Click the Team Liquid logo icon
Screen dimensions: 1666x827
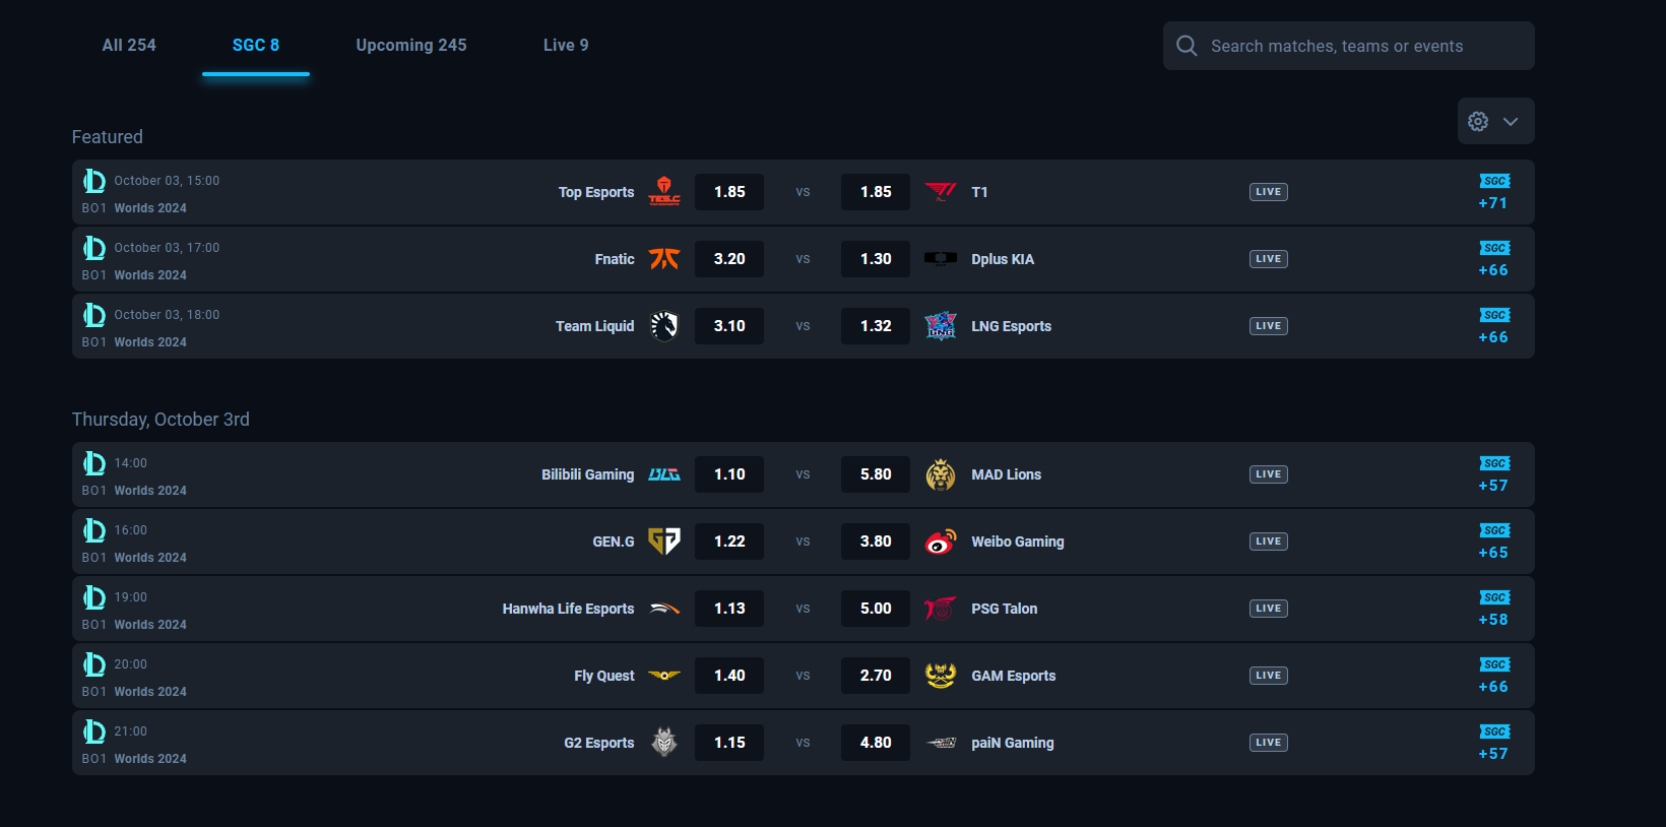coord(664,325)
